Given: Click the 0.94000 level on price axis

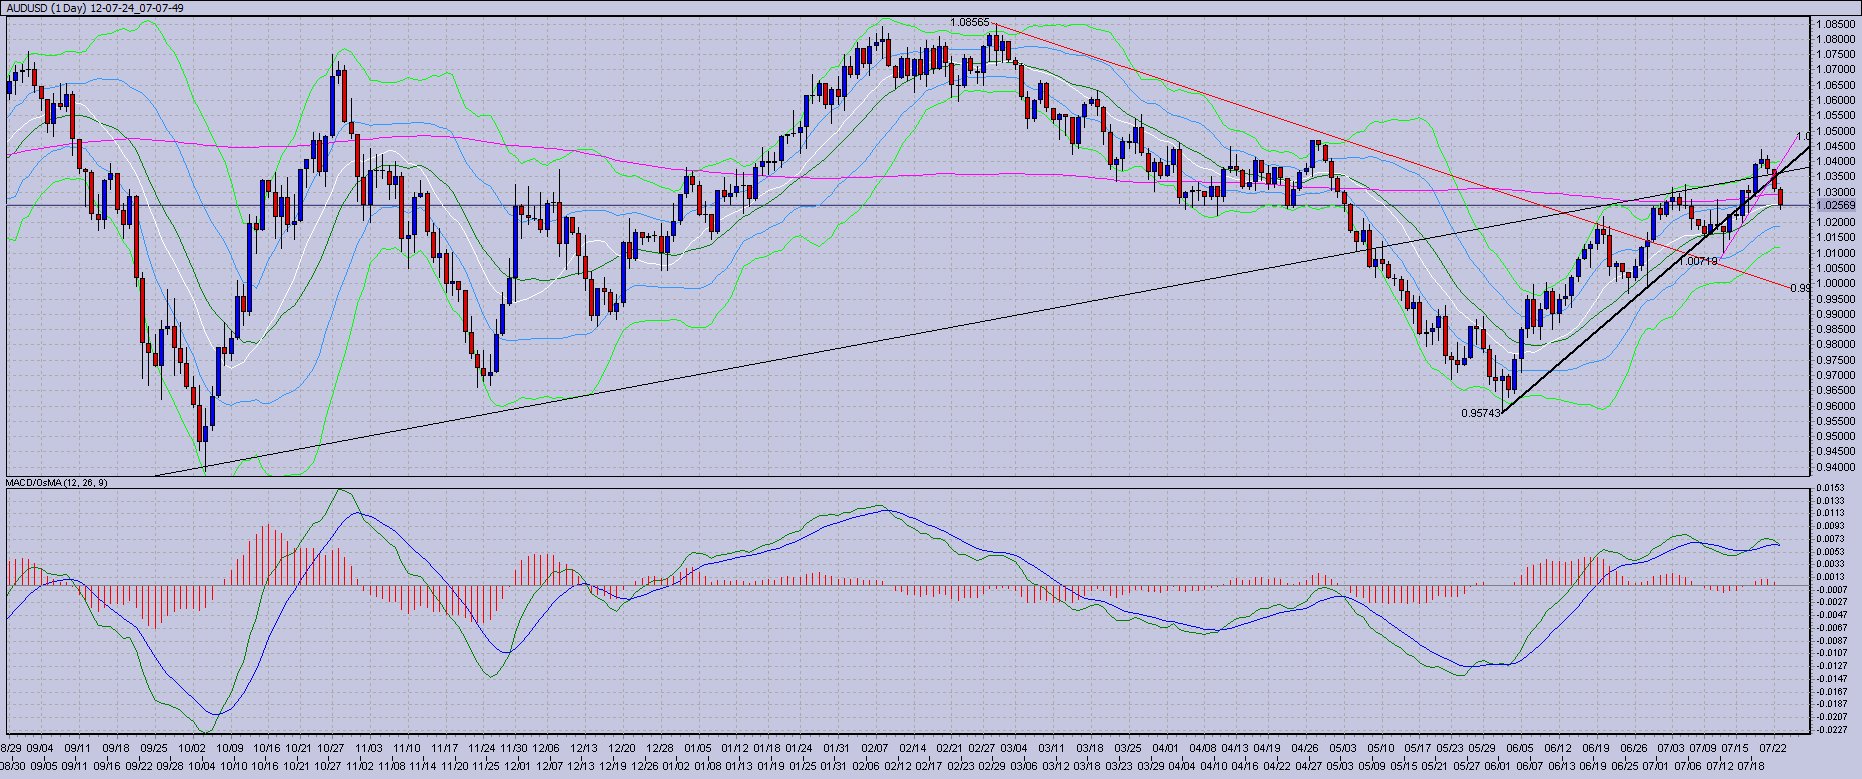Looking at the screenshot, I should 1836,467.
